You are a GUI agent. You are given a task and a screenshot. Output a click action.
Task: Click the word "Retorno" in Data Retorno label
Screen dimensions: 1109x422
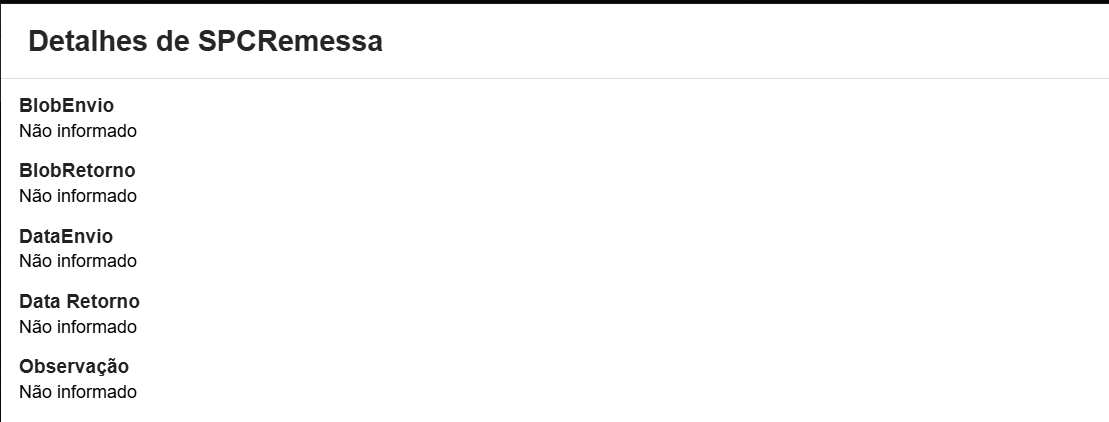click(104, 301)
